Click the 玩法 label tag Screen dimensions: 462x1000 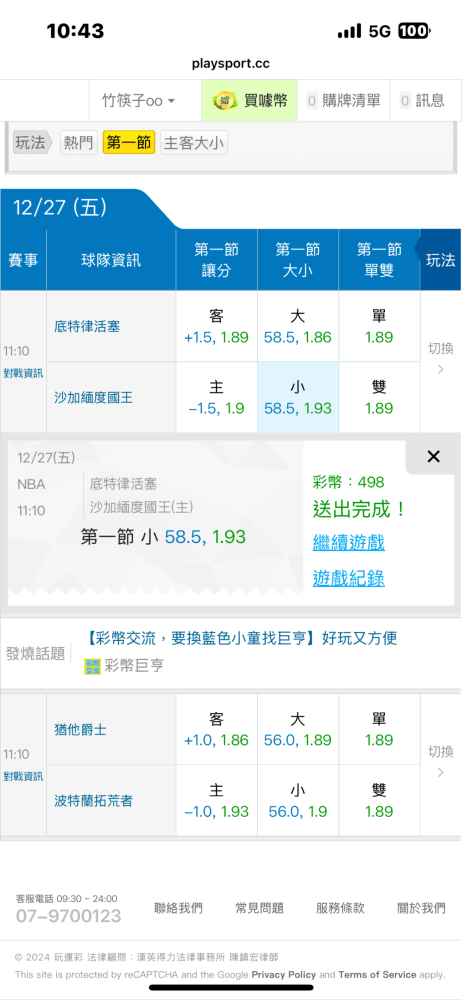tap(33, 143)
